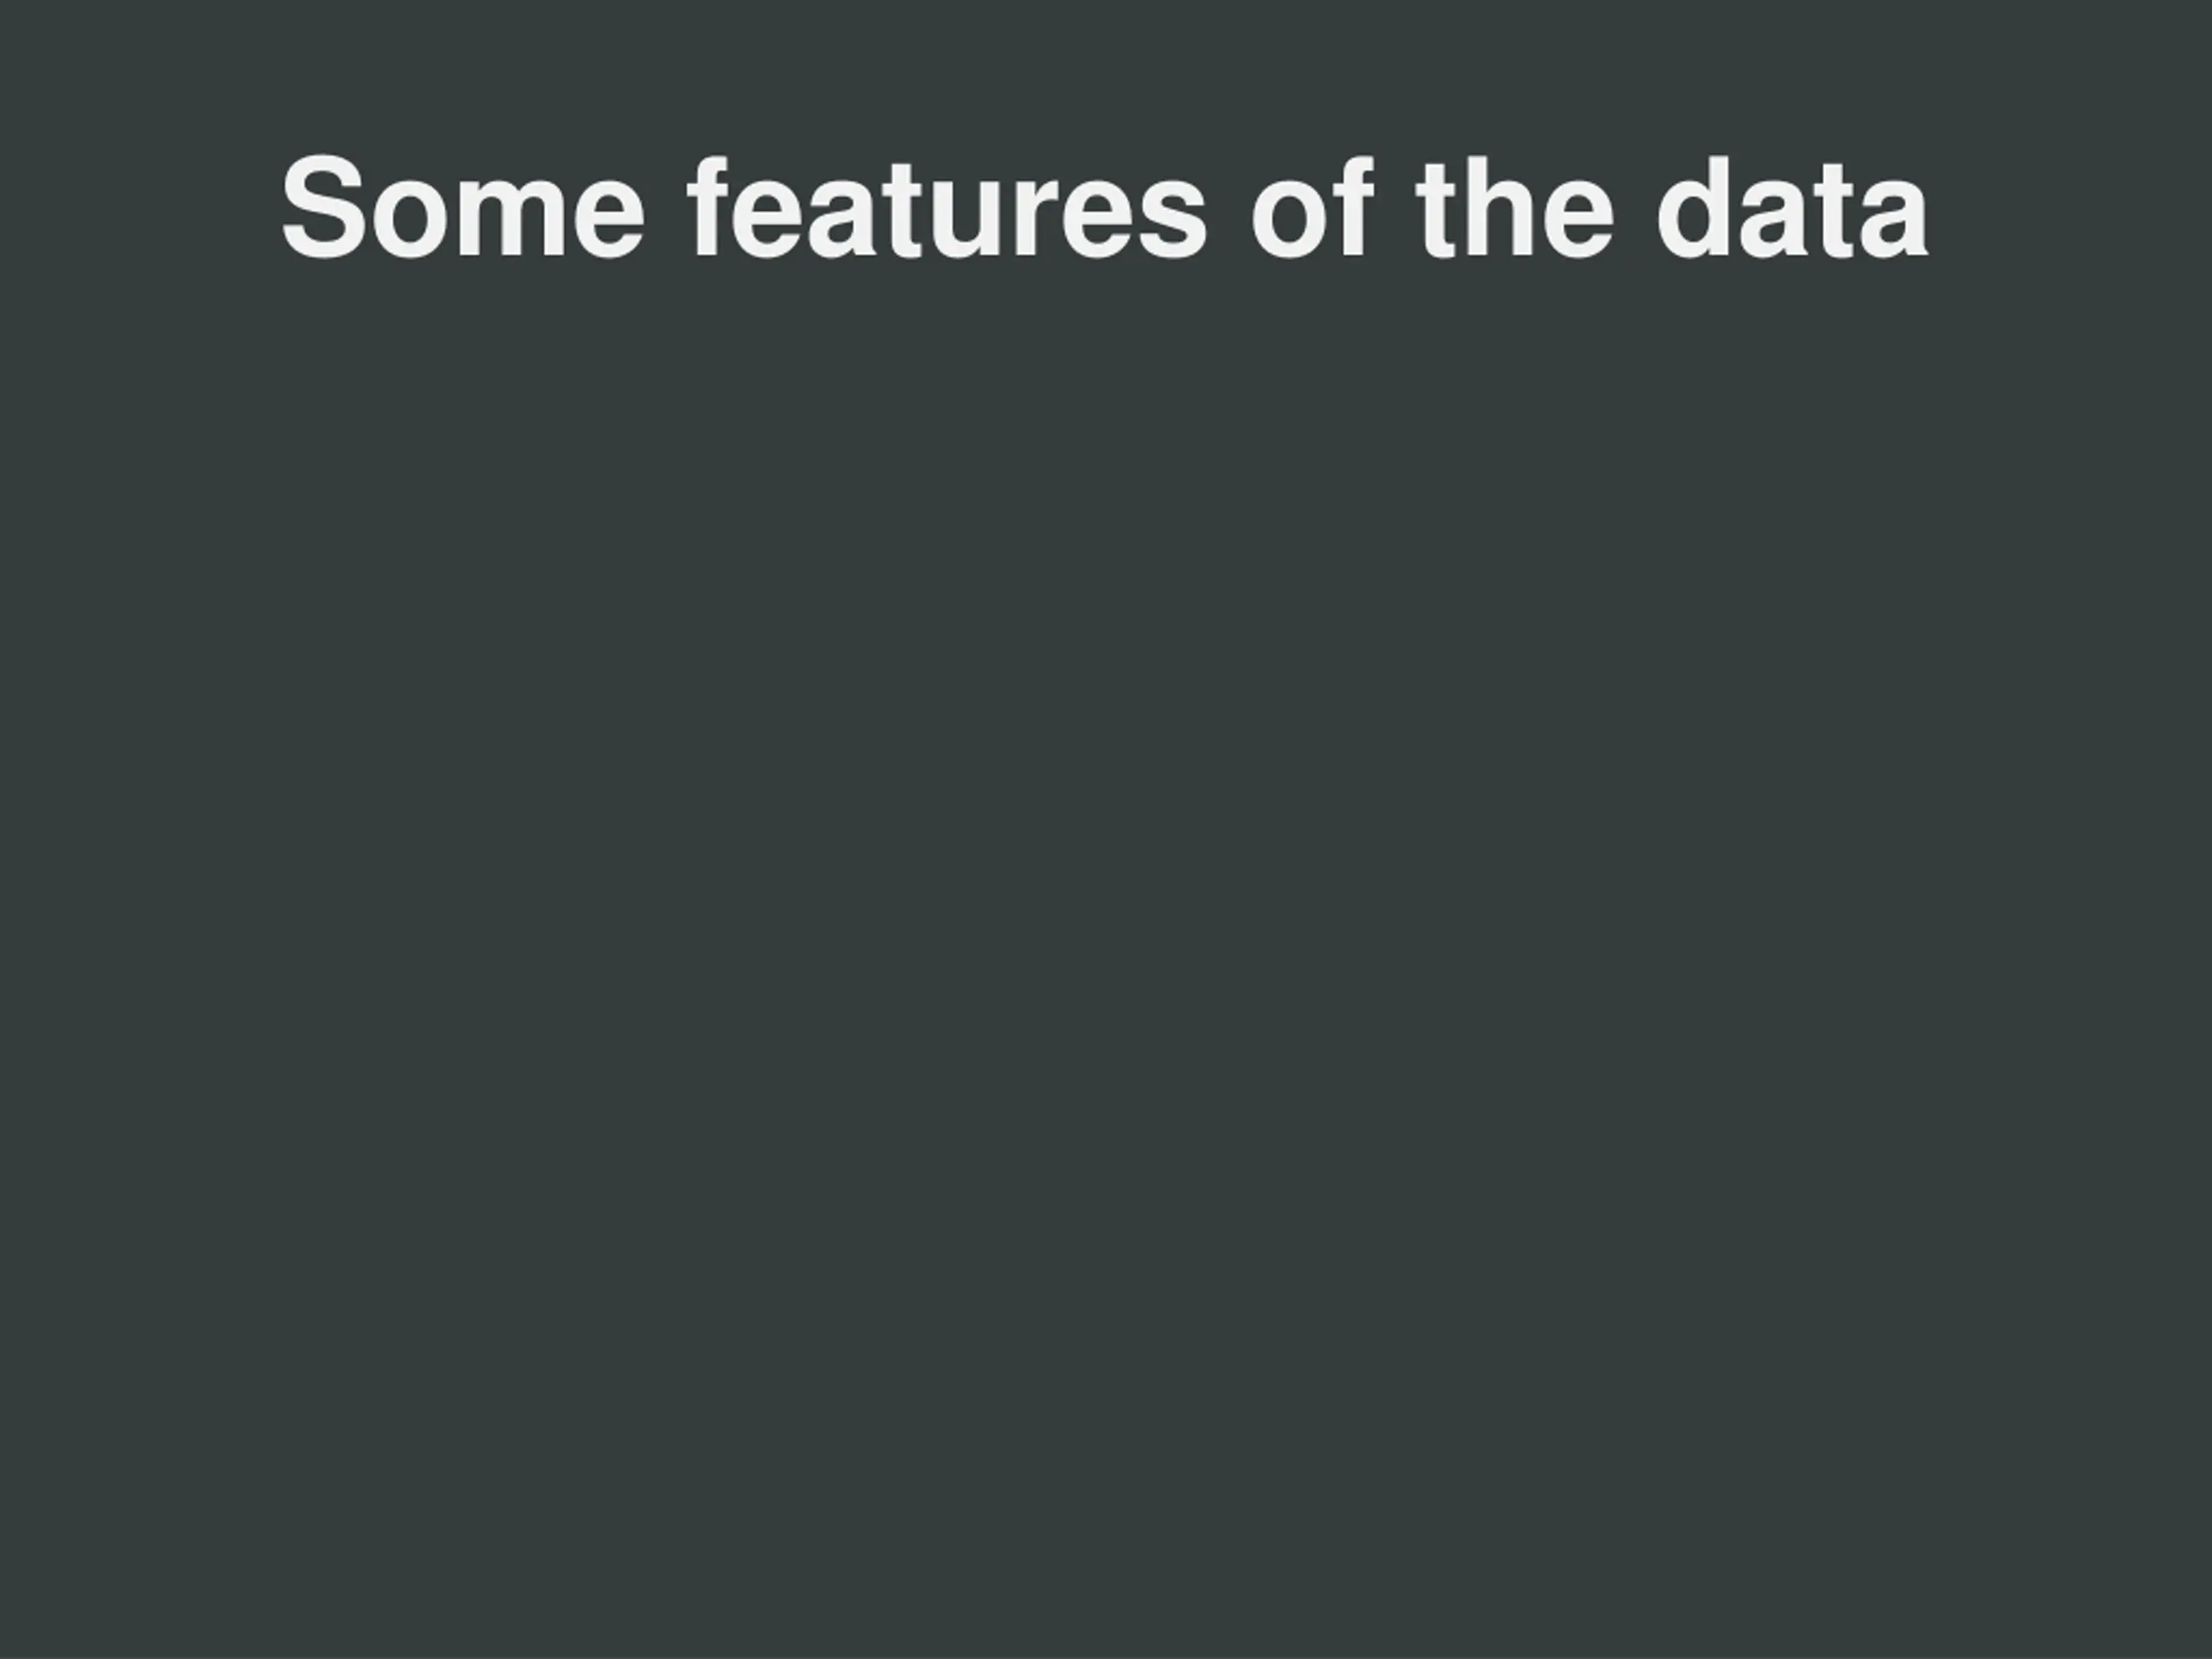Click the word "the" in the heading
The height and width of the screenshot is (1659, 2212).
(x=1515, y=209)
